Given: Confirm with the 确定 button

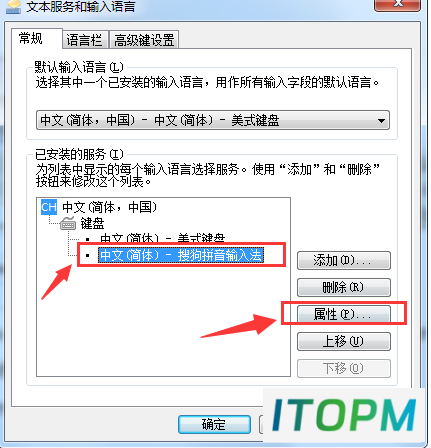Looking at the screenshot, I should pos(214,424).
